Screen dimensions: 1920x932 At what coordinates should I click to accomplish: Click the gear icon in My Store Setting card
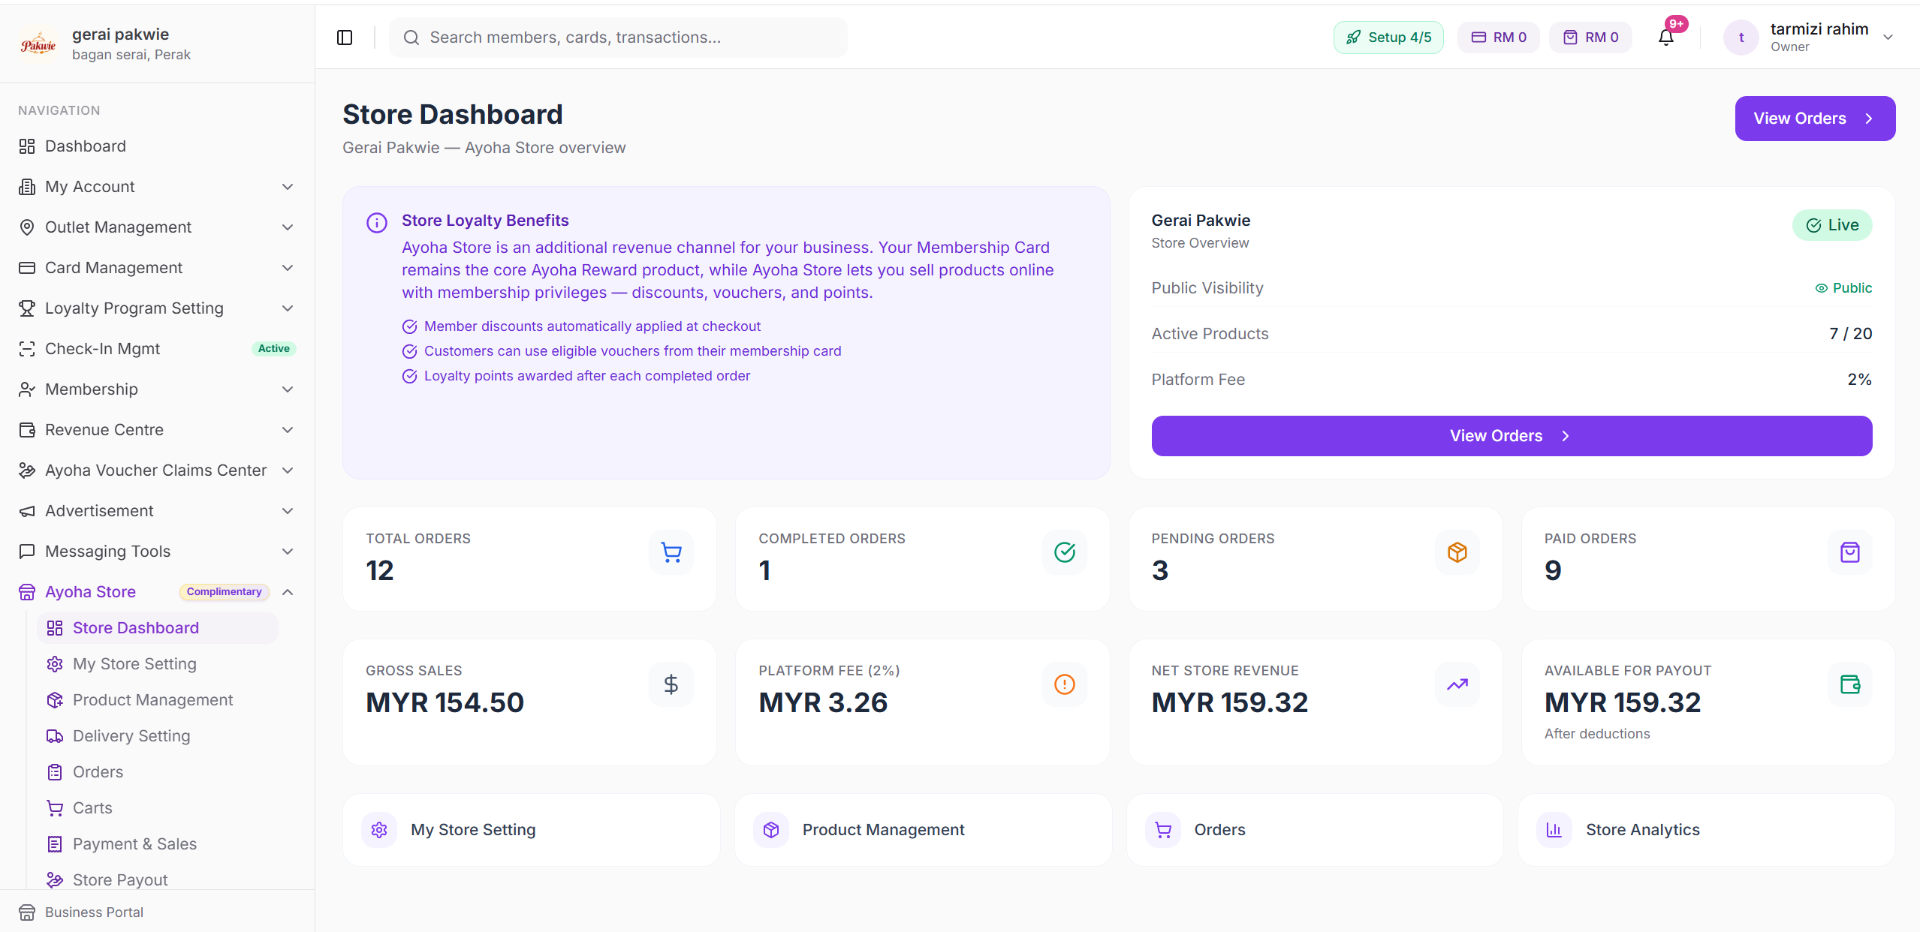click(379, 830)
